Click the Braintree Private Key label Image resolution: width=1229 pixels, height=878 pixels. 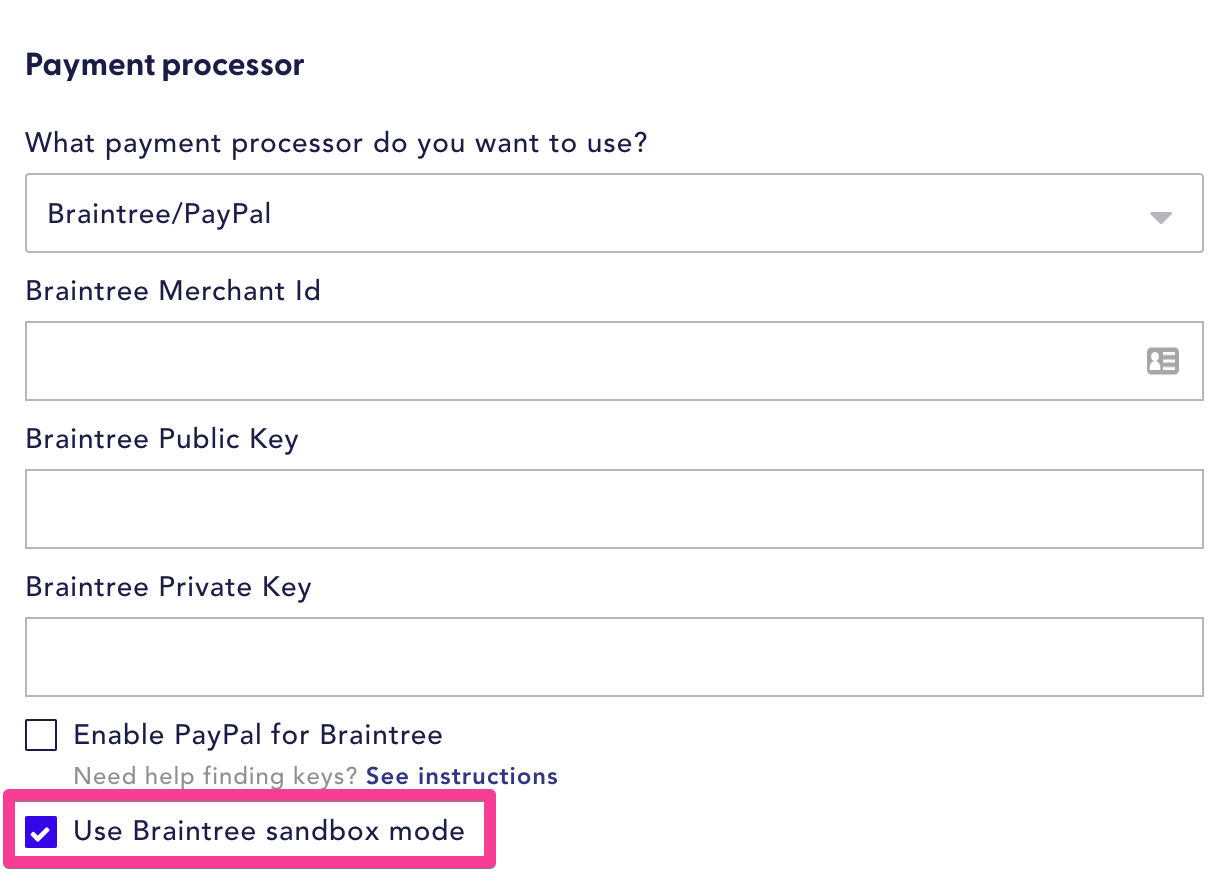coord(168,587)
